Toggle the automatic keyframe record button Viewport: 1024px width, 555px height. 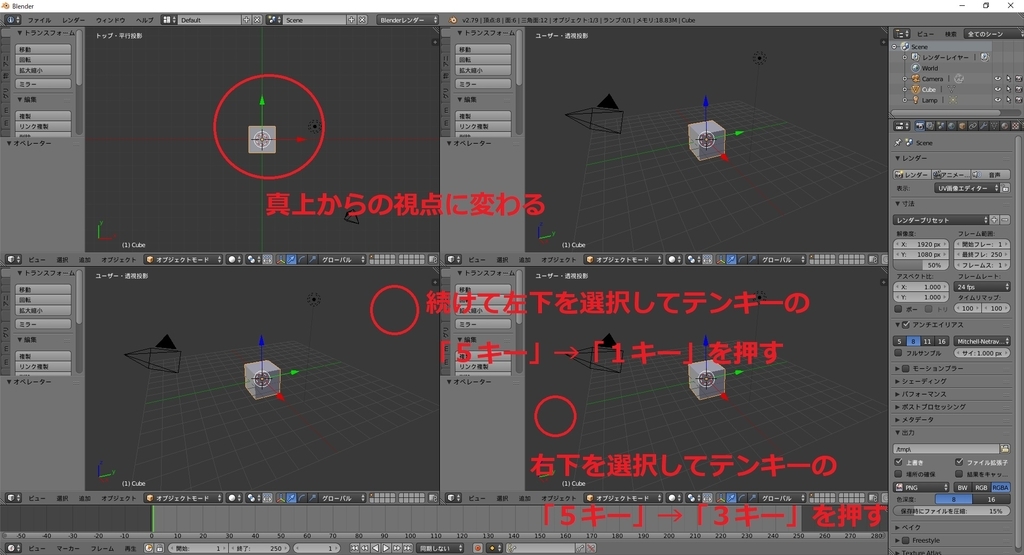(478, 548)
